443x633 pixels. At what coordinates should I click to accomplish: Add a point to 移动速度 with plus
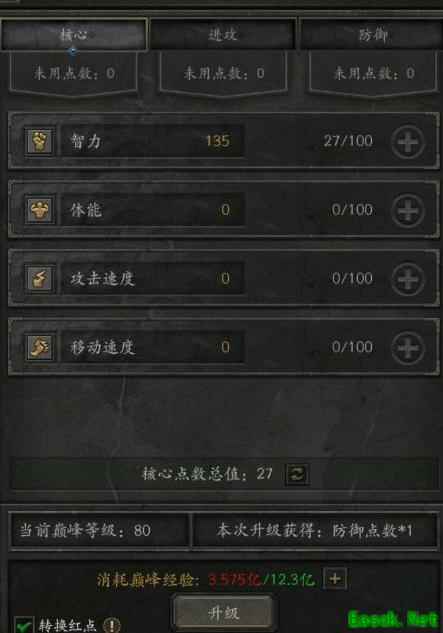tap(408, 348)
